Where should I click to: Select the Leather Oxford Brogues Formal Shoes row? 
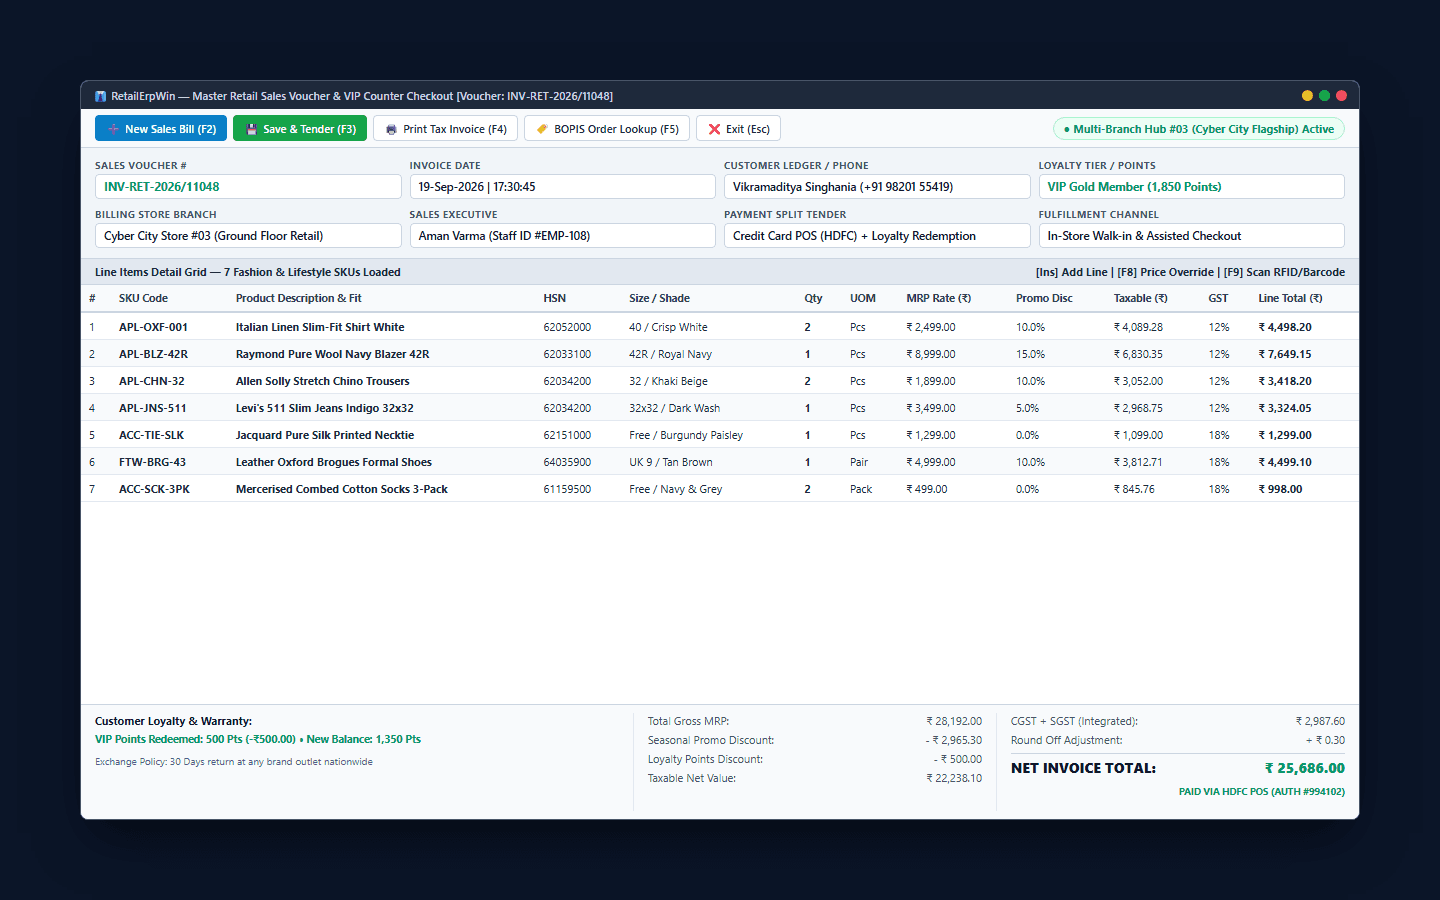[x=720, y=462]
